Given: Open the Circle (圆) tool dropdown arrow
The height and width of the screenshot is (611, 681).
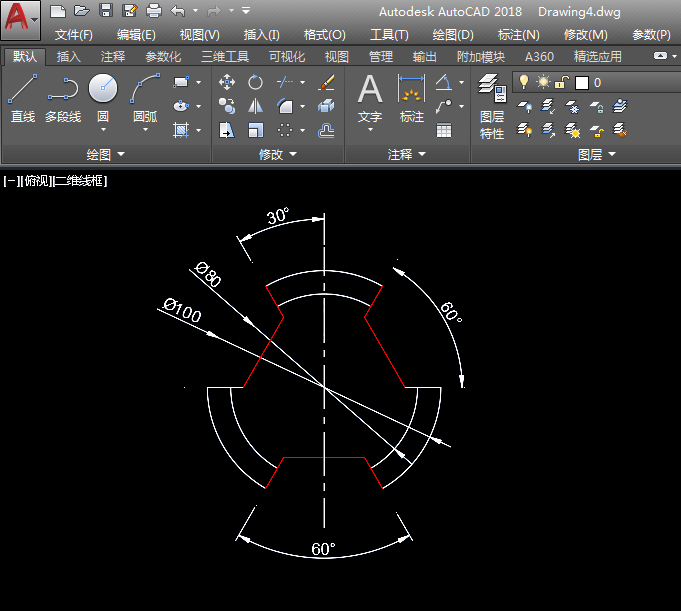Looking at the screenshot, I should click(103, 130).
